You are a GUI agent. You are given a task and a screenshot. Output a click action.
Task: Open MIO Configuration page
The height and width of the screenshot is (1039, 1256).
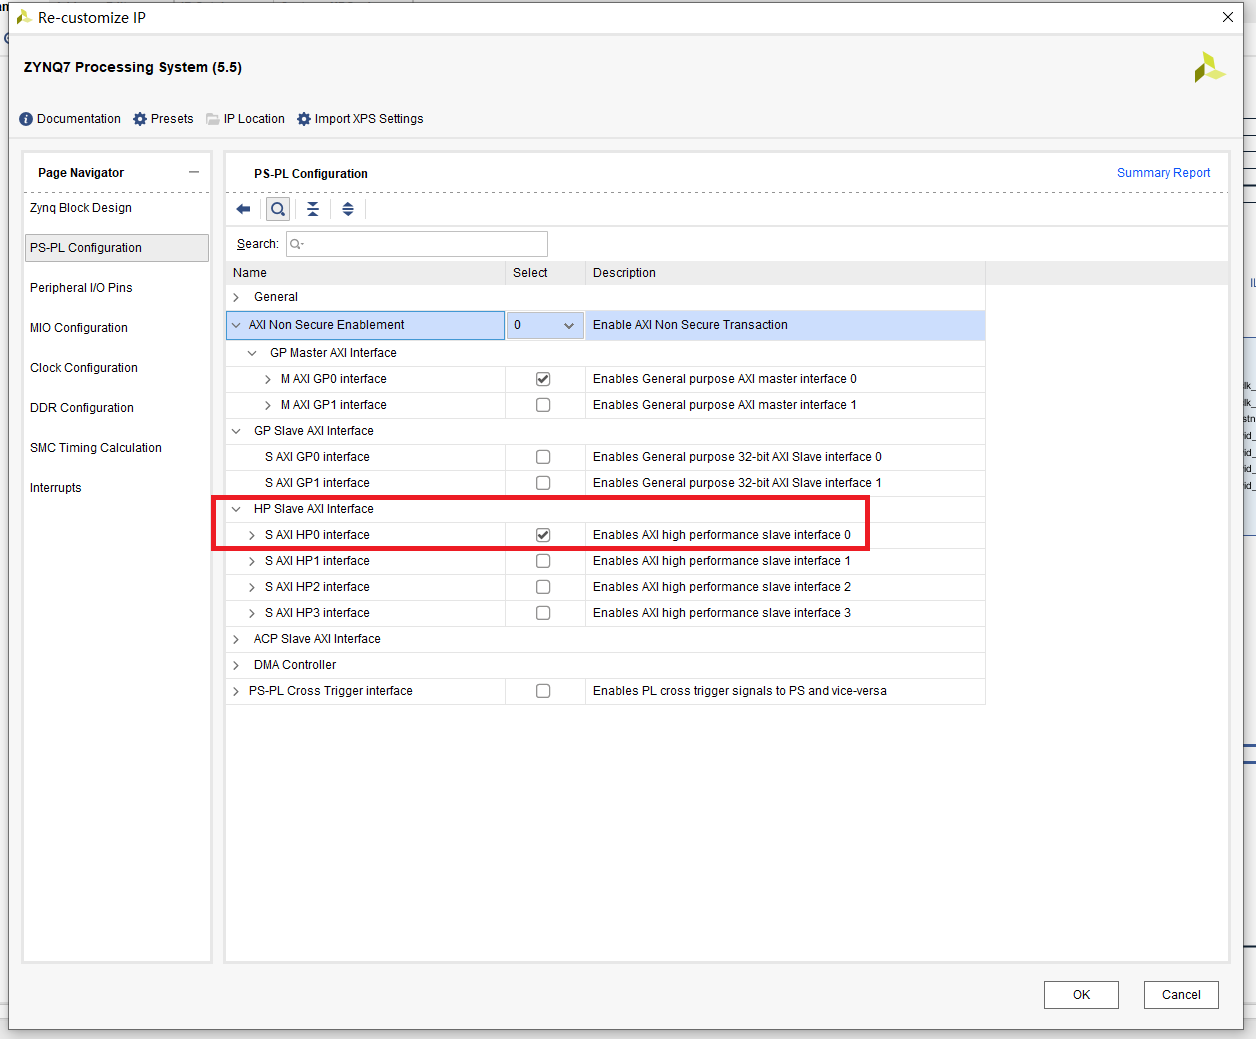coord(79,328)
